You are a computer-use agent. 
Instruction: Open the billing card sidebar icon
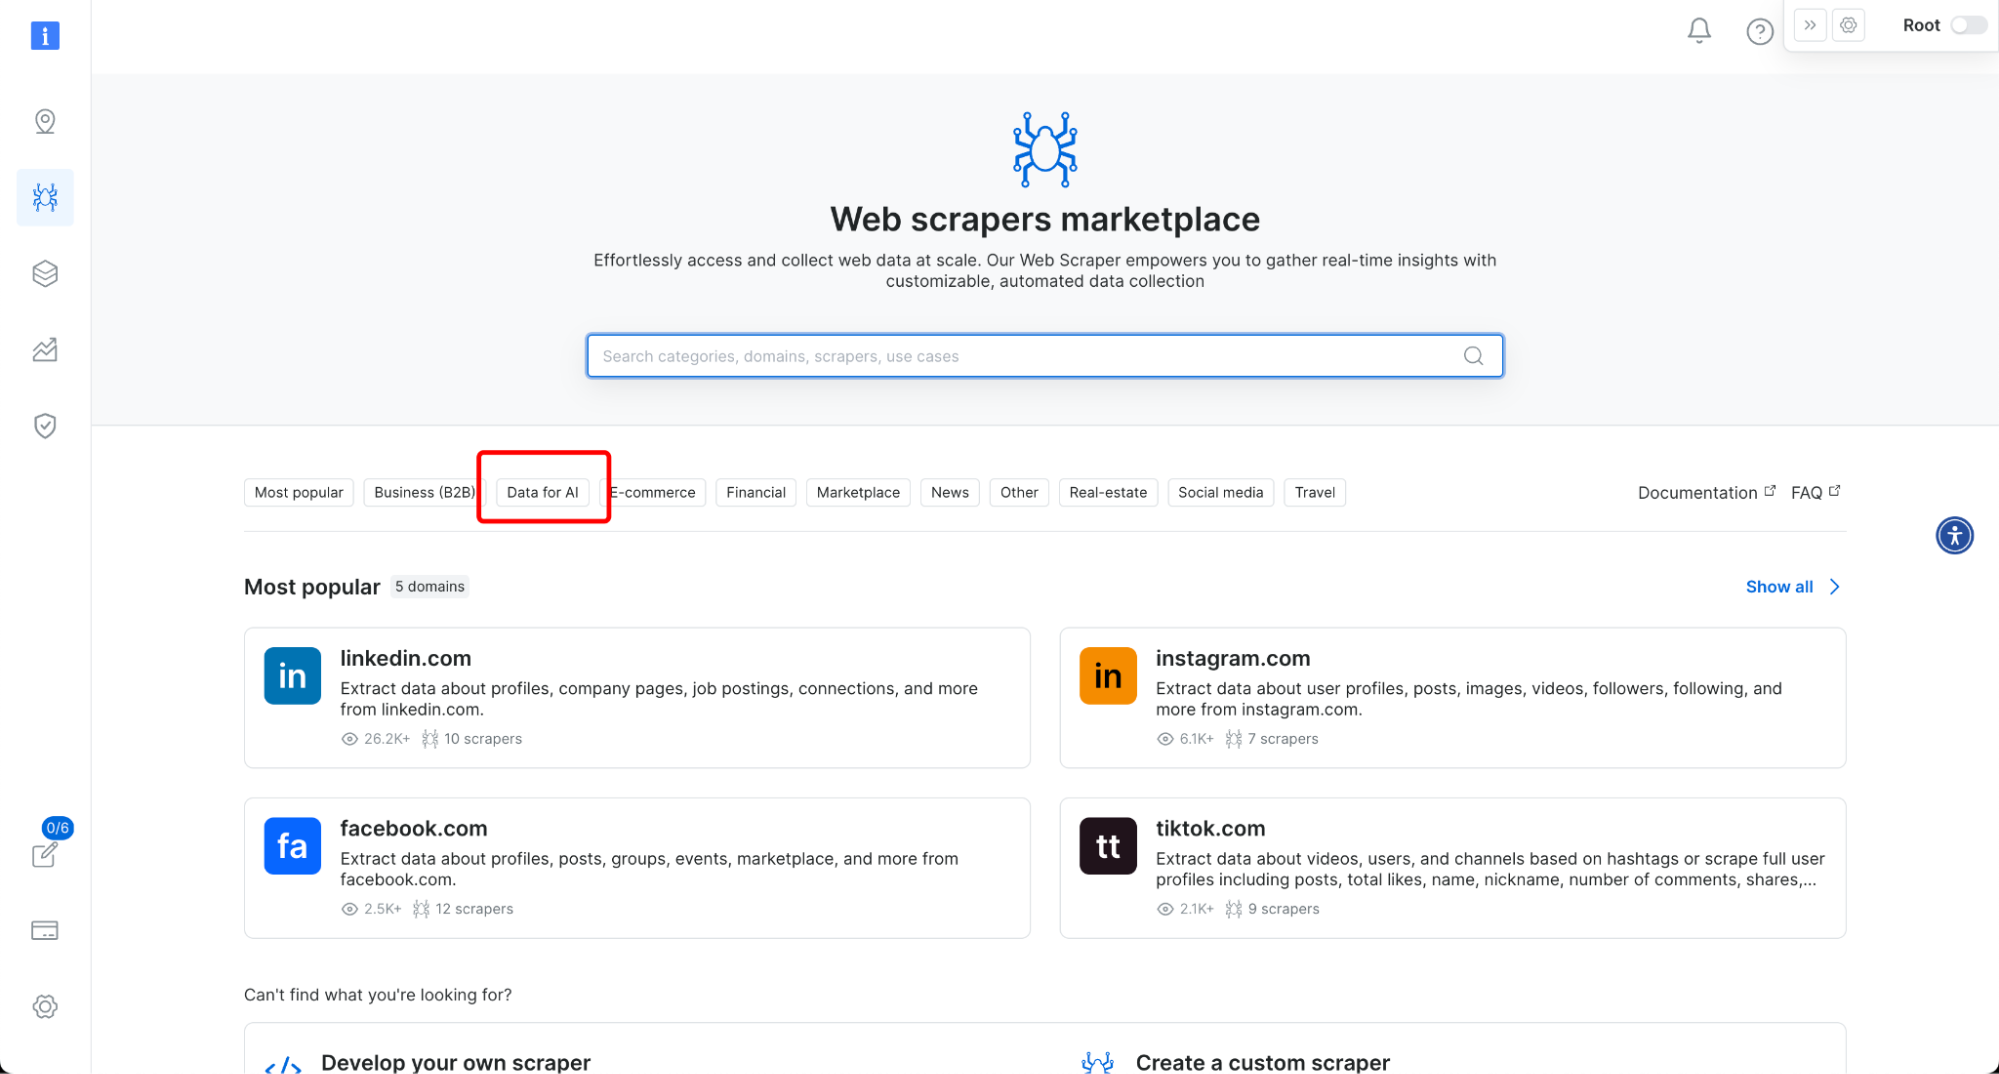tap(45, 930)
